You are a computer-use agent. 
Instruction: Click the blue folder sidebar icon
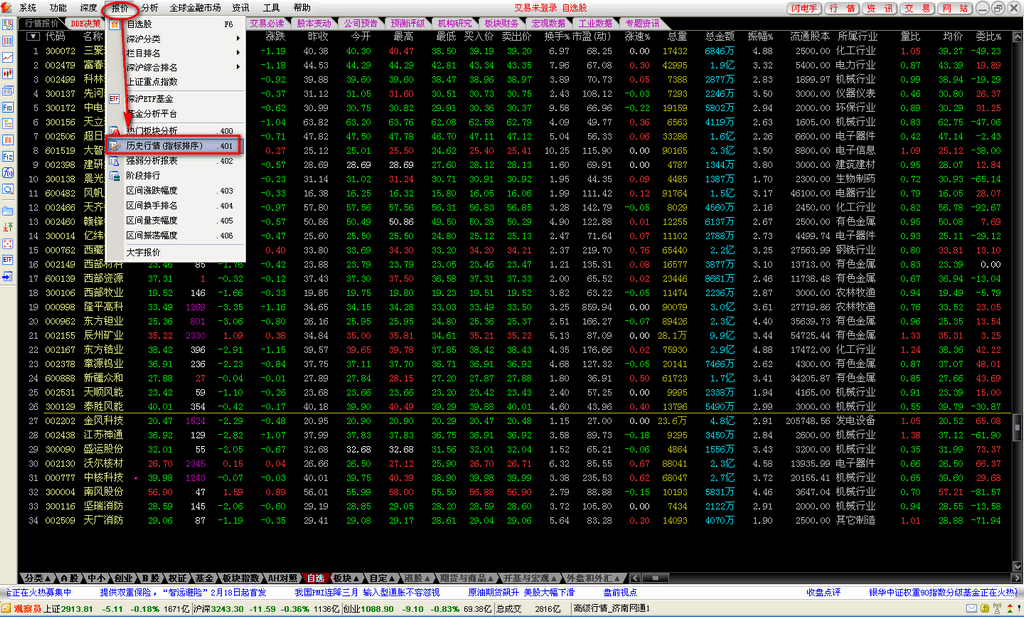[x=7, y=211]
